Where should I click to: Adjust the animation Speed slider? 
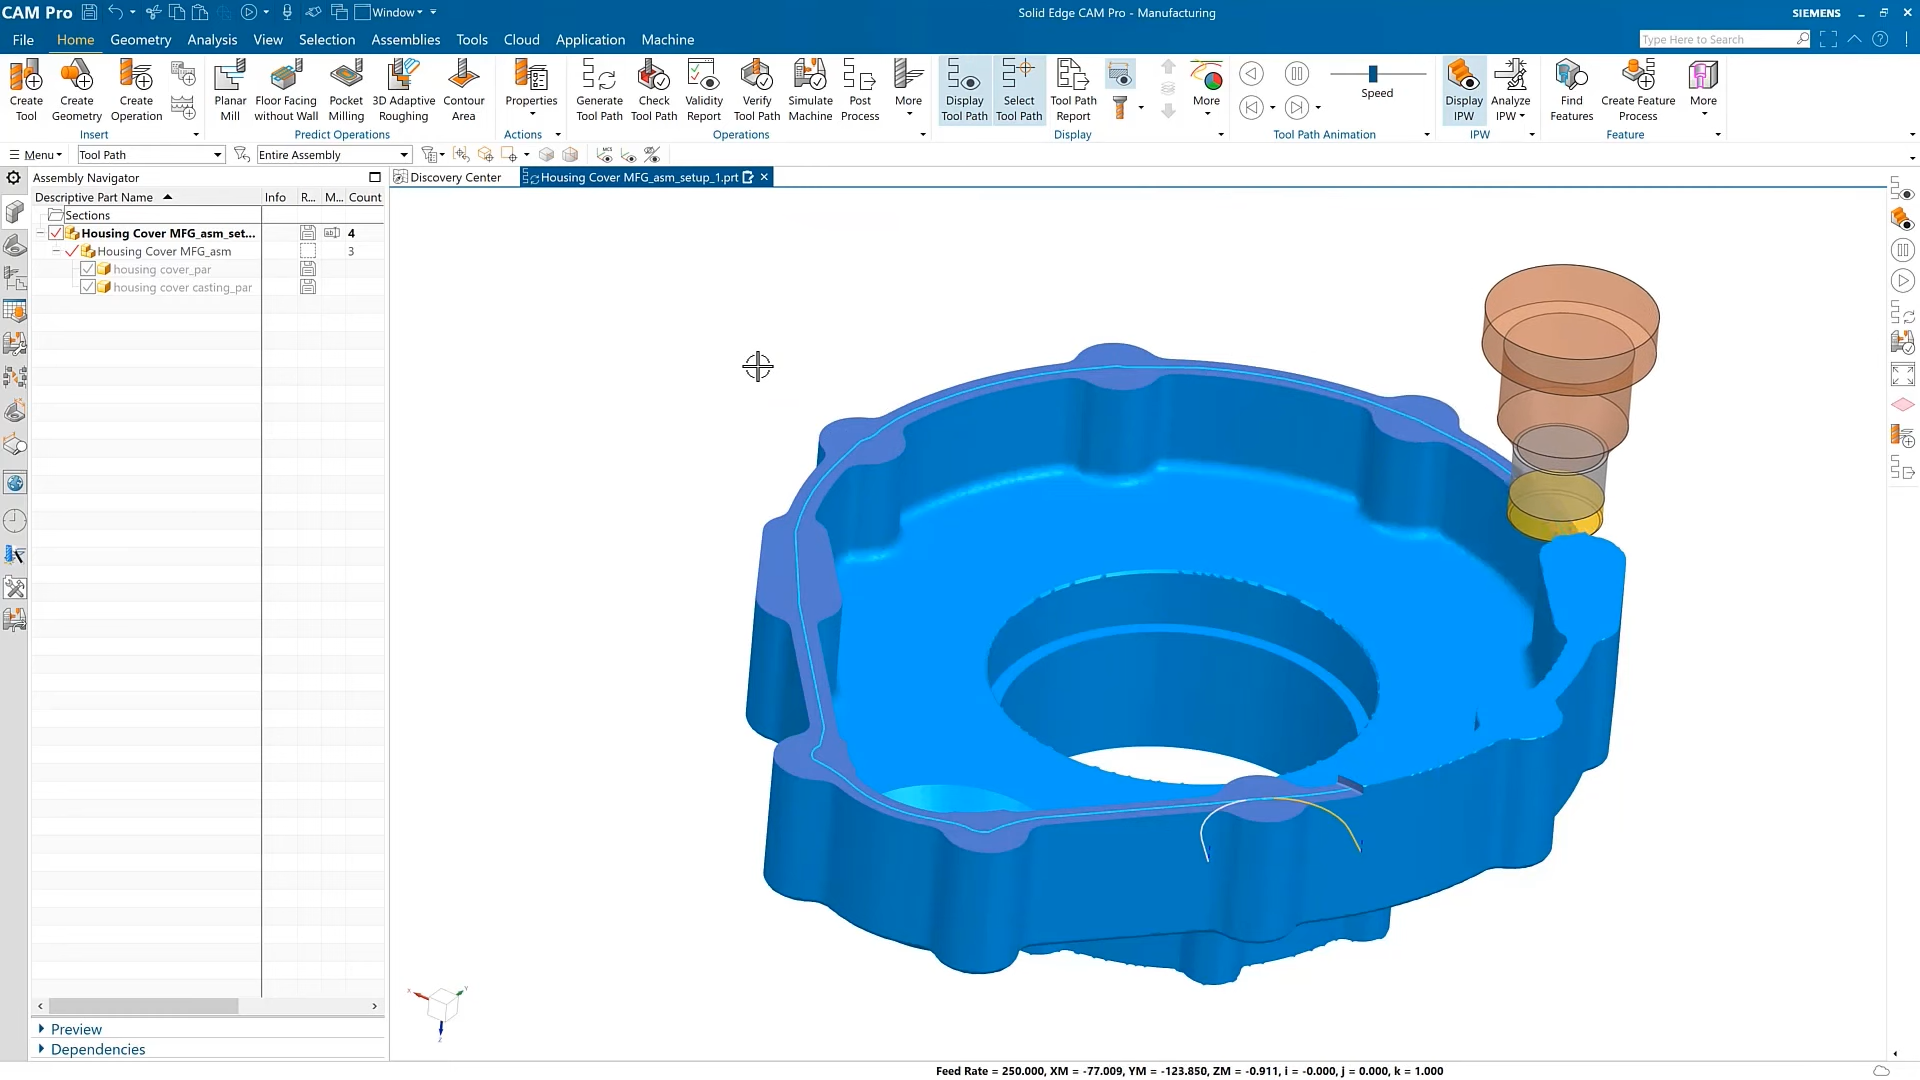1373,73
